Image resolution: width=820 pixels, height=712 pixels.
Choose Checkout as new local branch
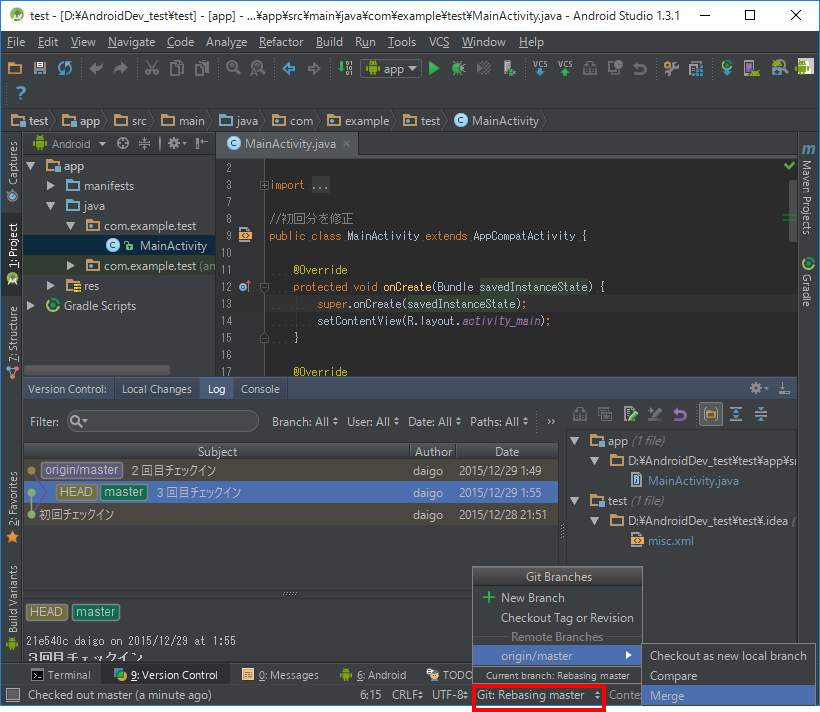click(727, 656)
